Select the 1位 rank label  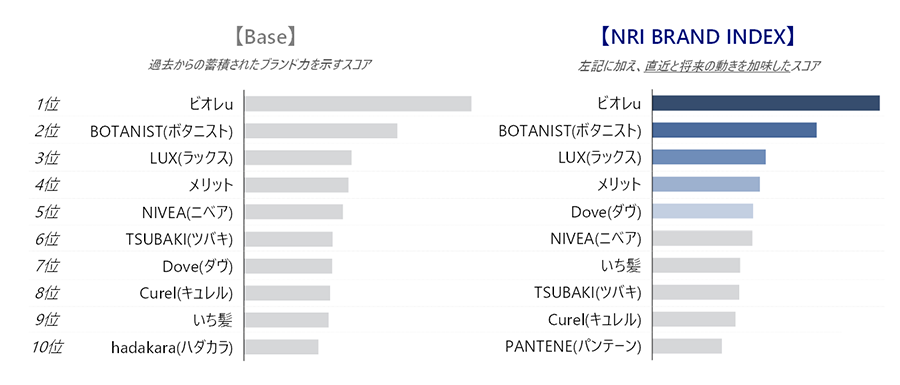(x=47, y=104)
